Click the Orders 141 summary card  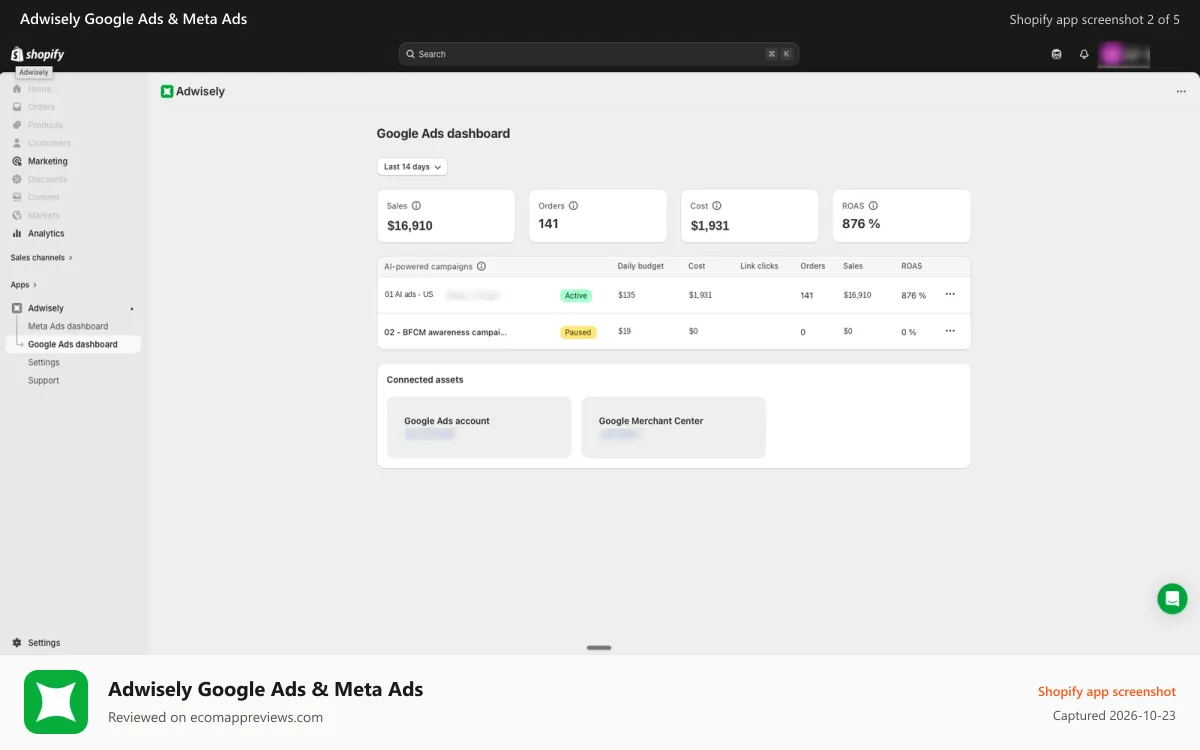[598, 216]
